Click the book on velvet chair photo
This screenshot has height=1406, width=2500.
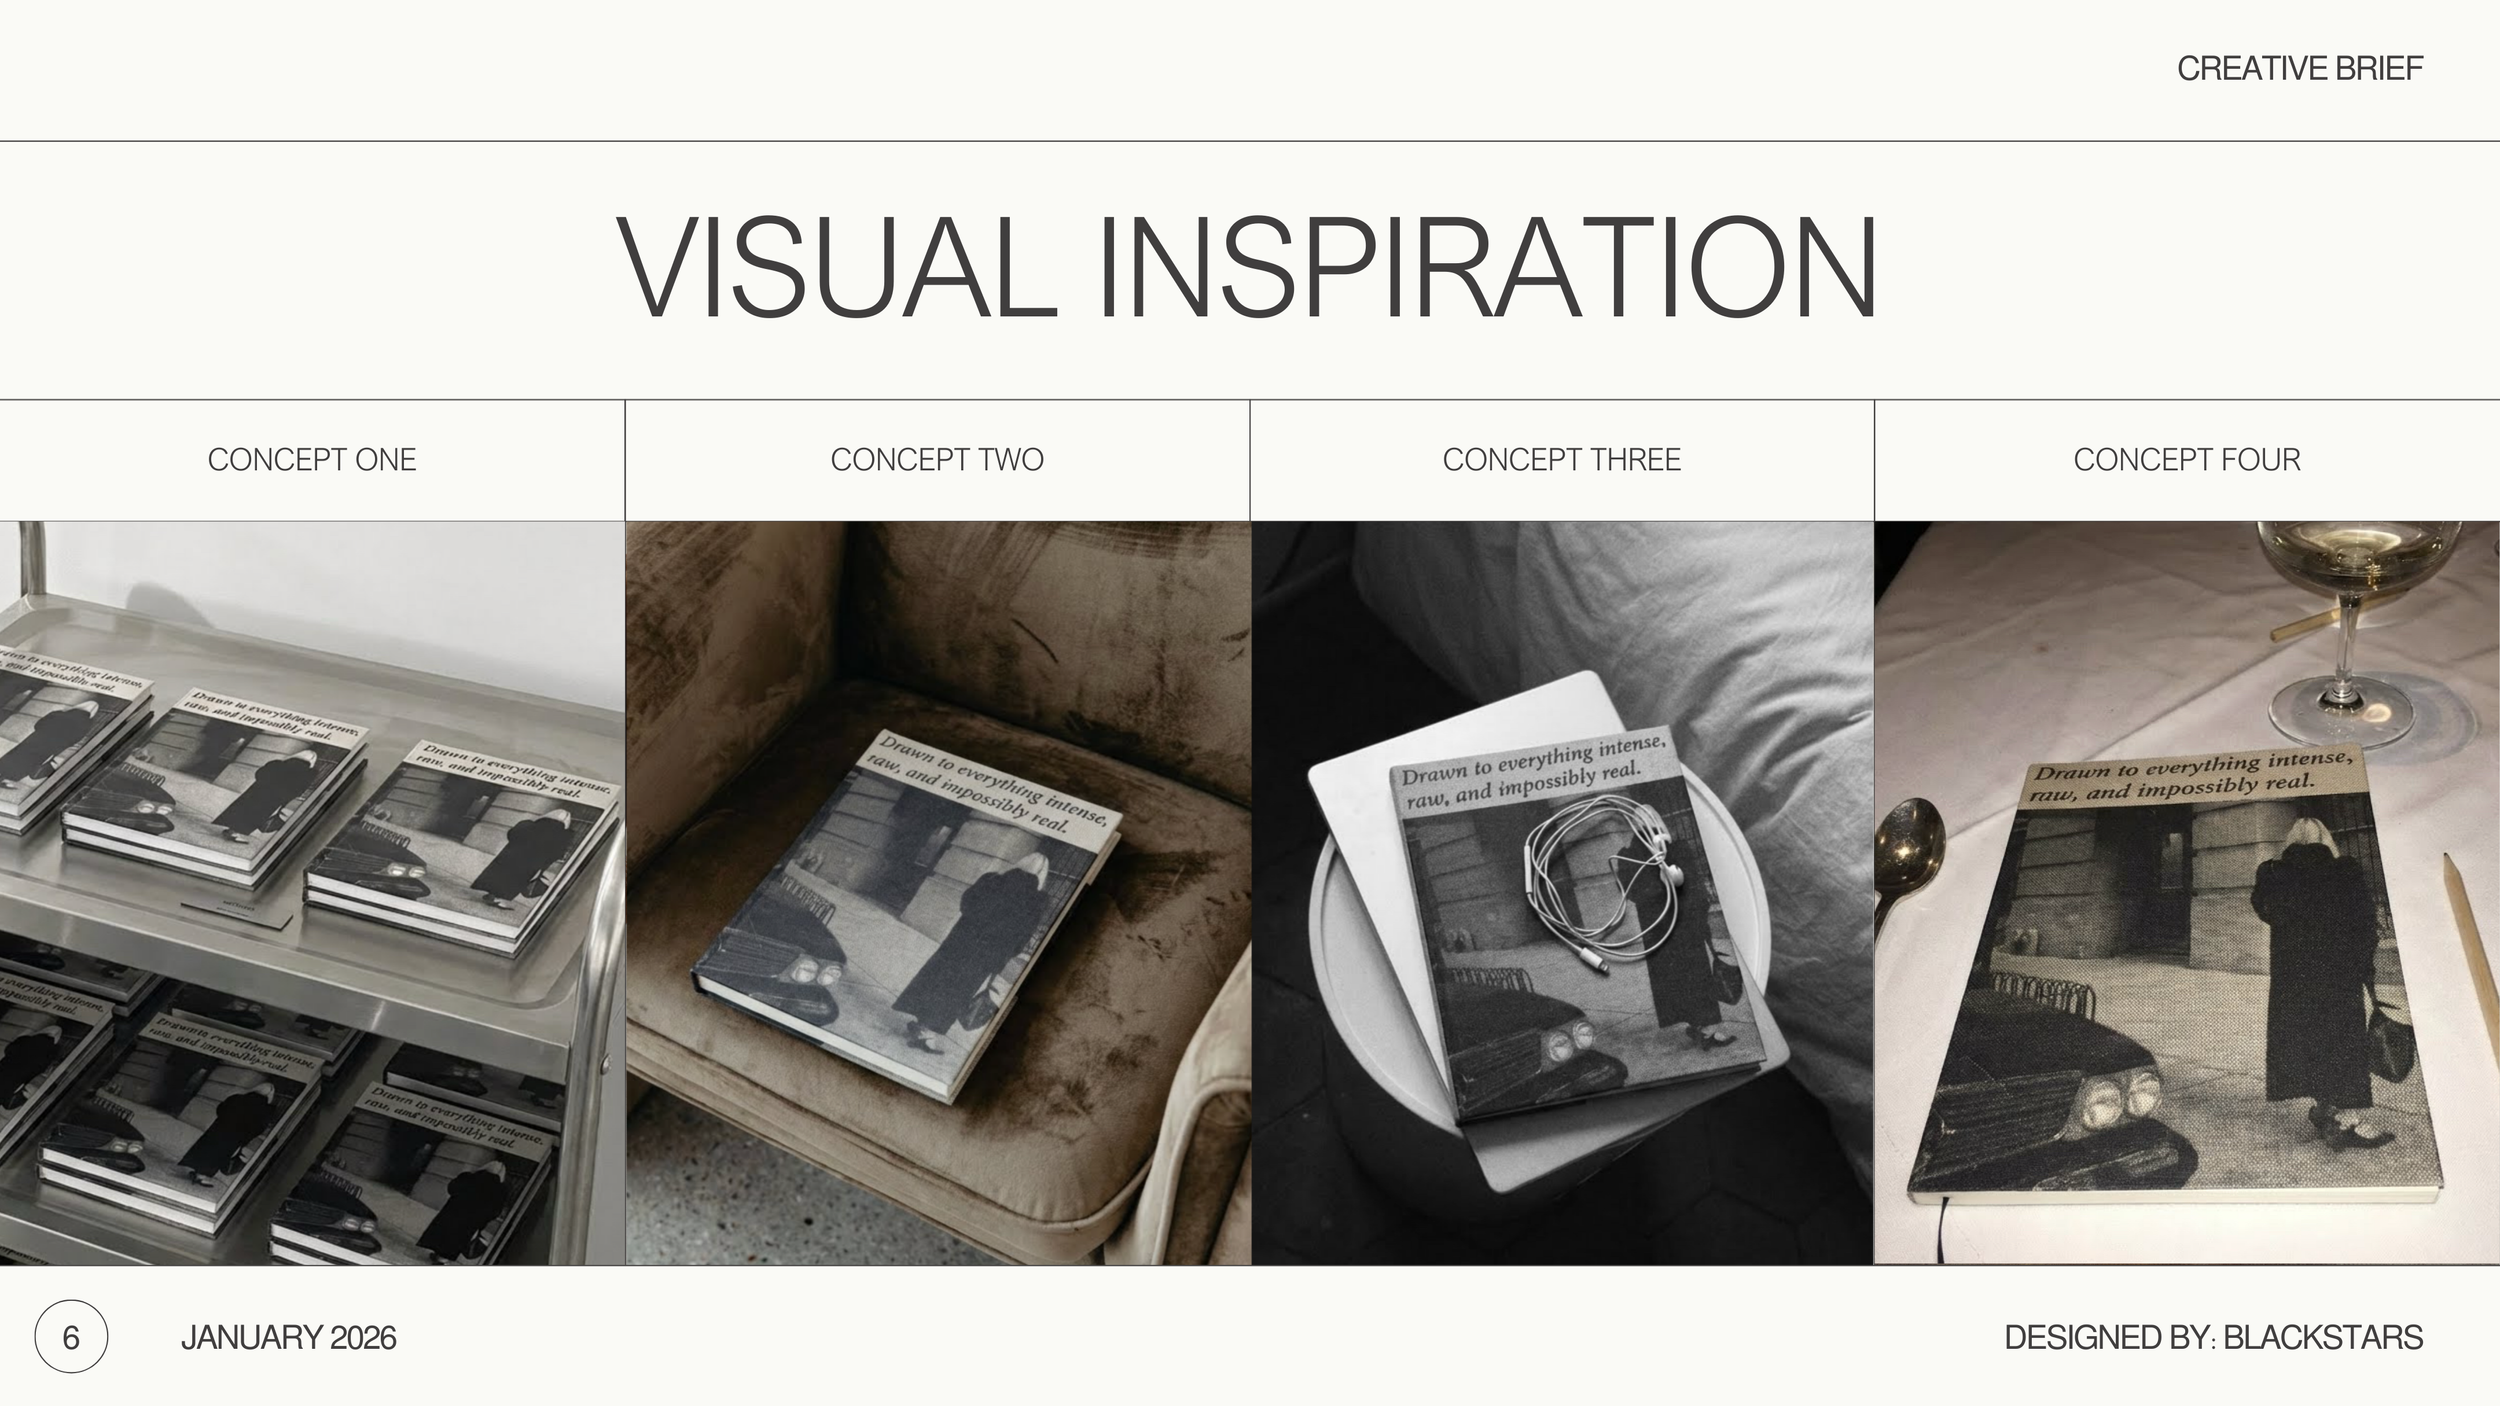(938, 893)
